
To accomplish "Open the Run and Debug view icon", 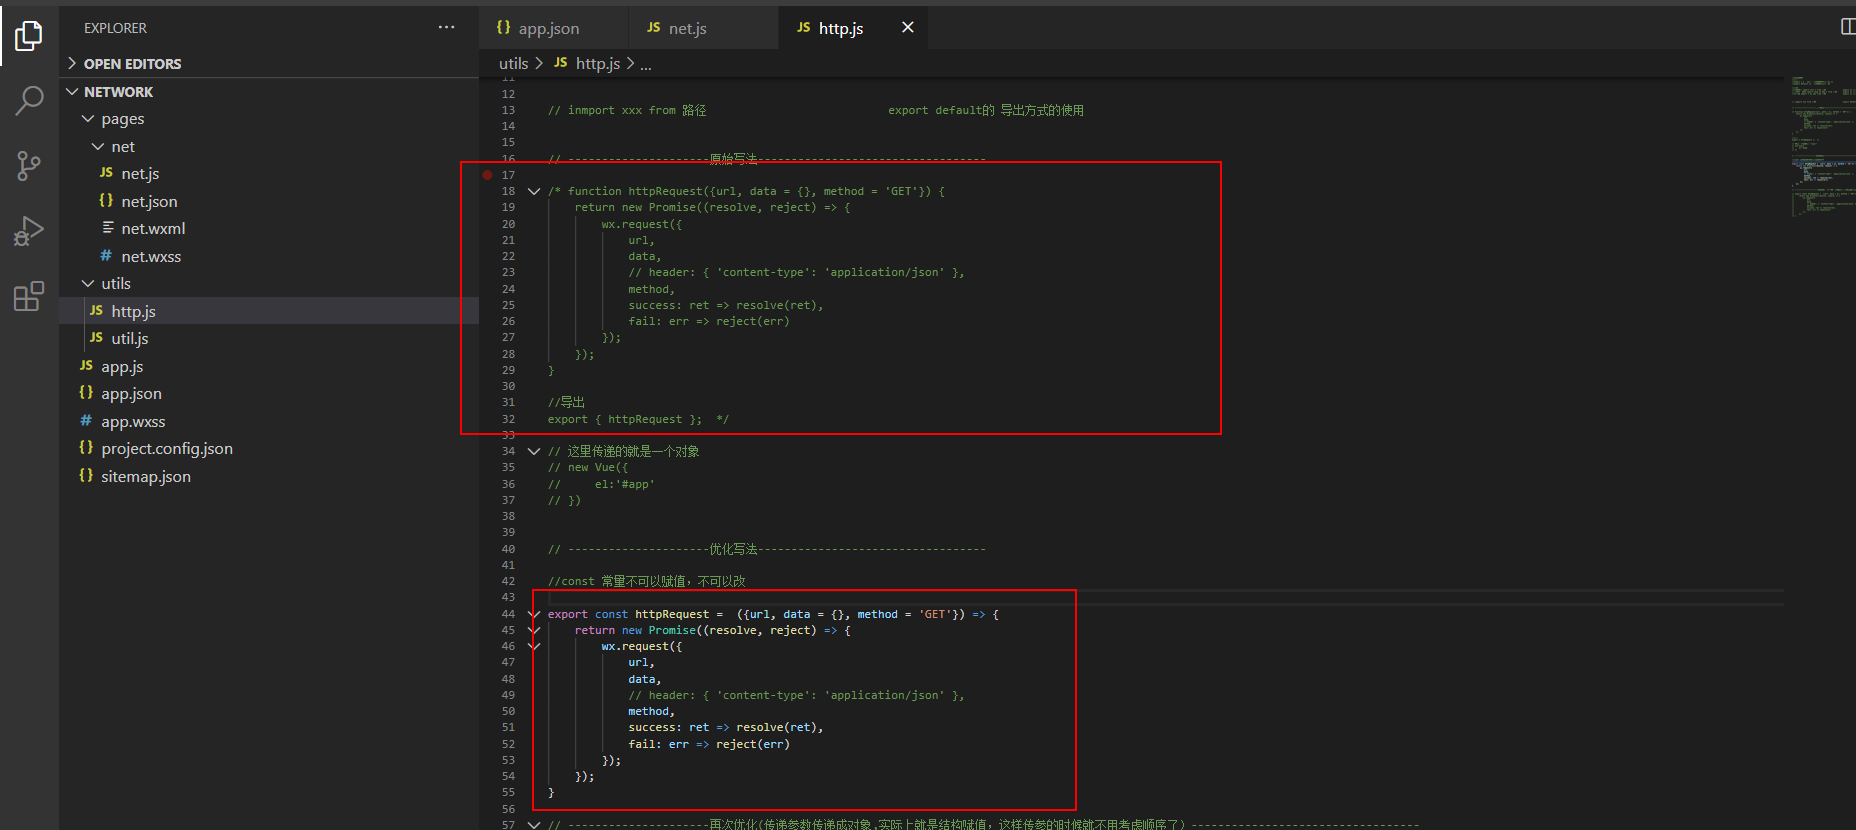I will click(x=29, y=231).
